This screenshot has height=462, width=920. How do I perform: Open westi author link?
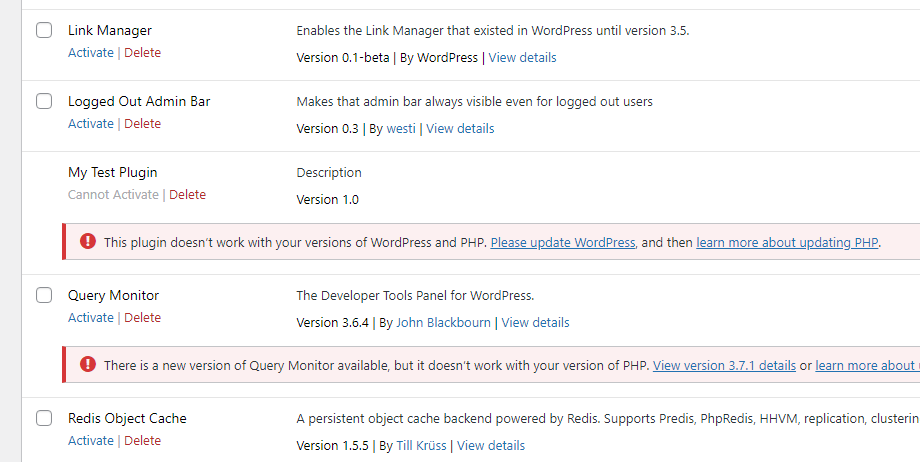point(402,128)
